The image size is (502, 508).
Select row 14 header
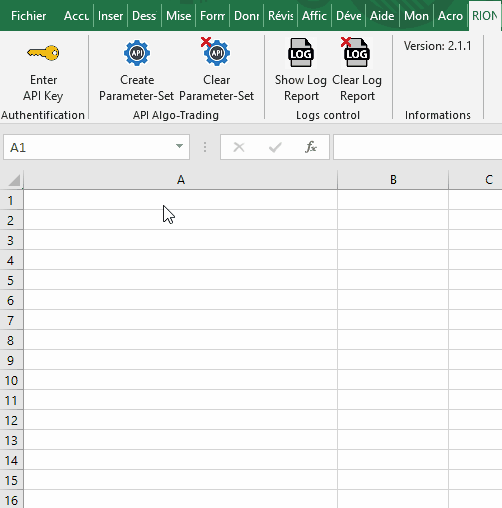(x=11, y=460)
